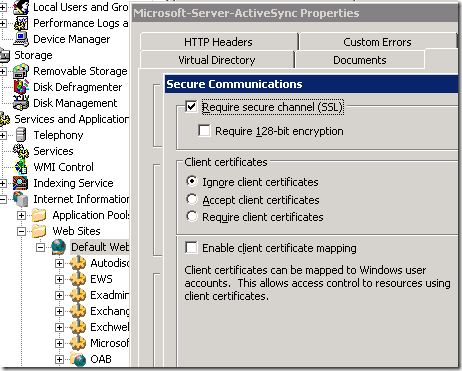
Task: Click the Services and Applications icon
Action: click(x=5, y=119)
